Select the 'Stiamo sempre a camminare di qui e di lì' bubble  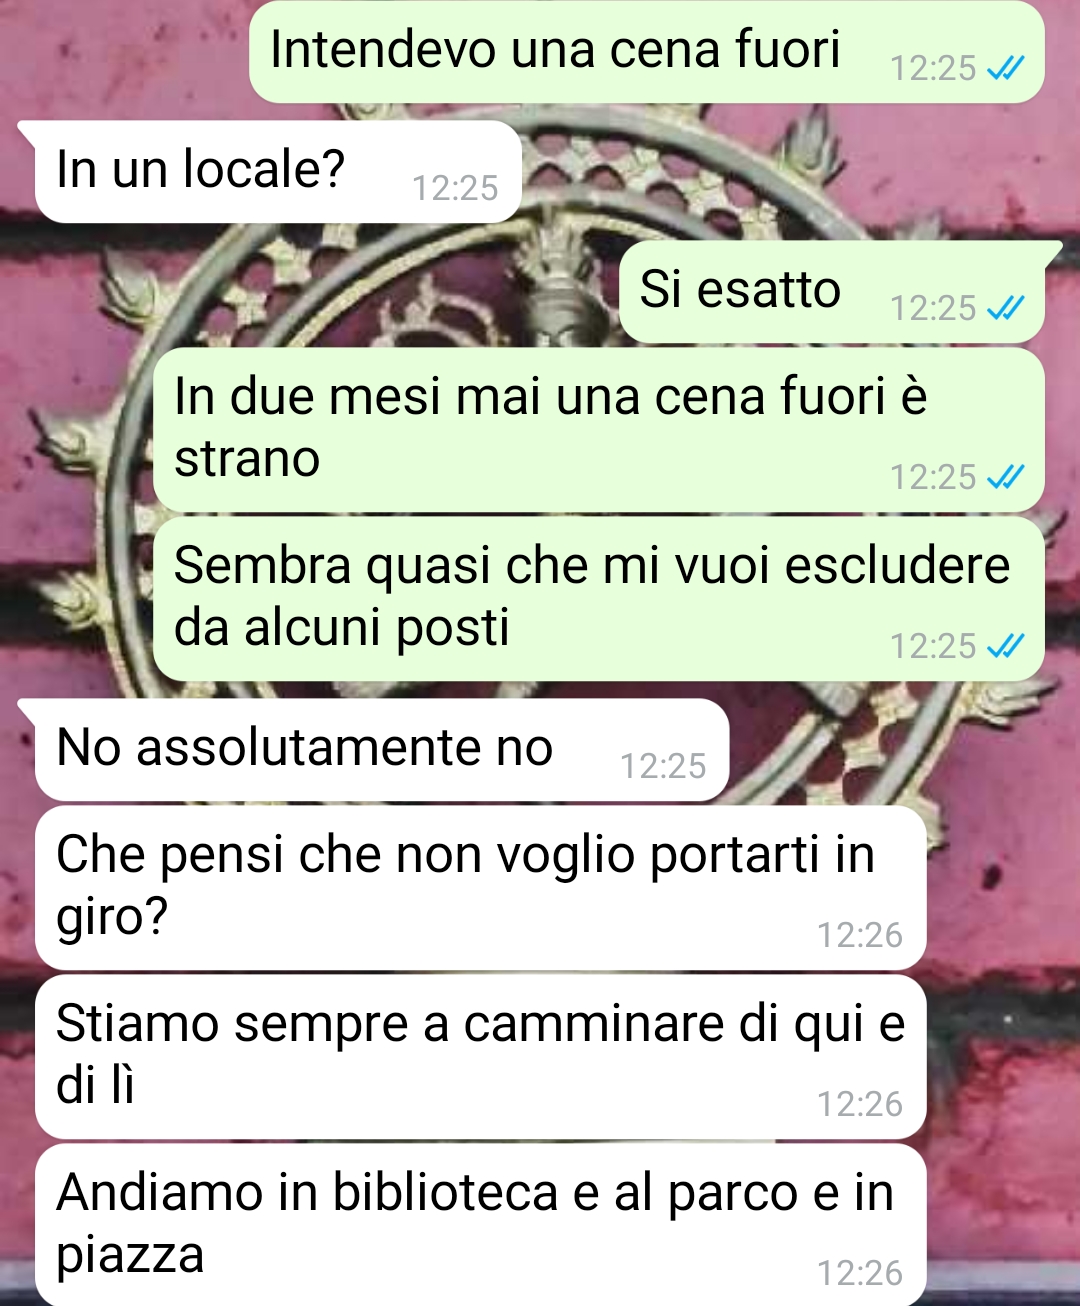click(x=481, y=1056)
